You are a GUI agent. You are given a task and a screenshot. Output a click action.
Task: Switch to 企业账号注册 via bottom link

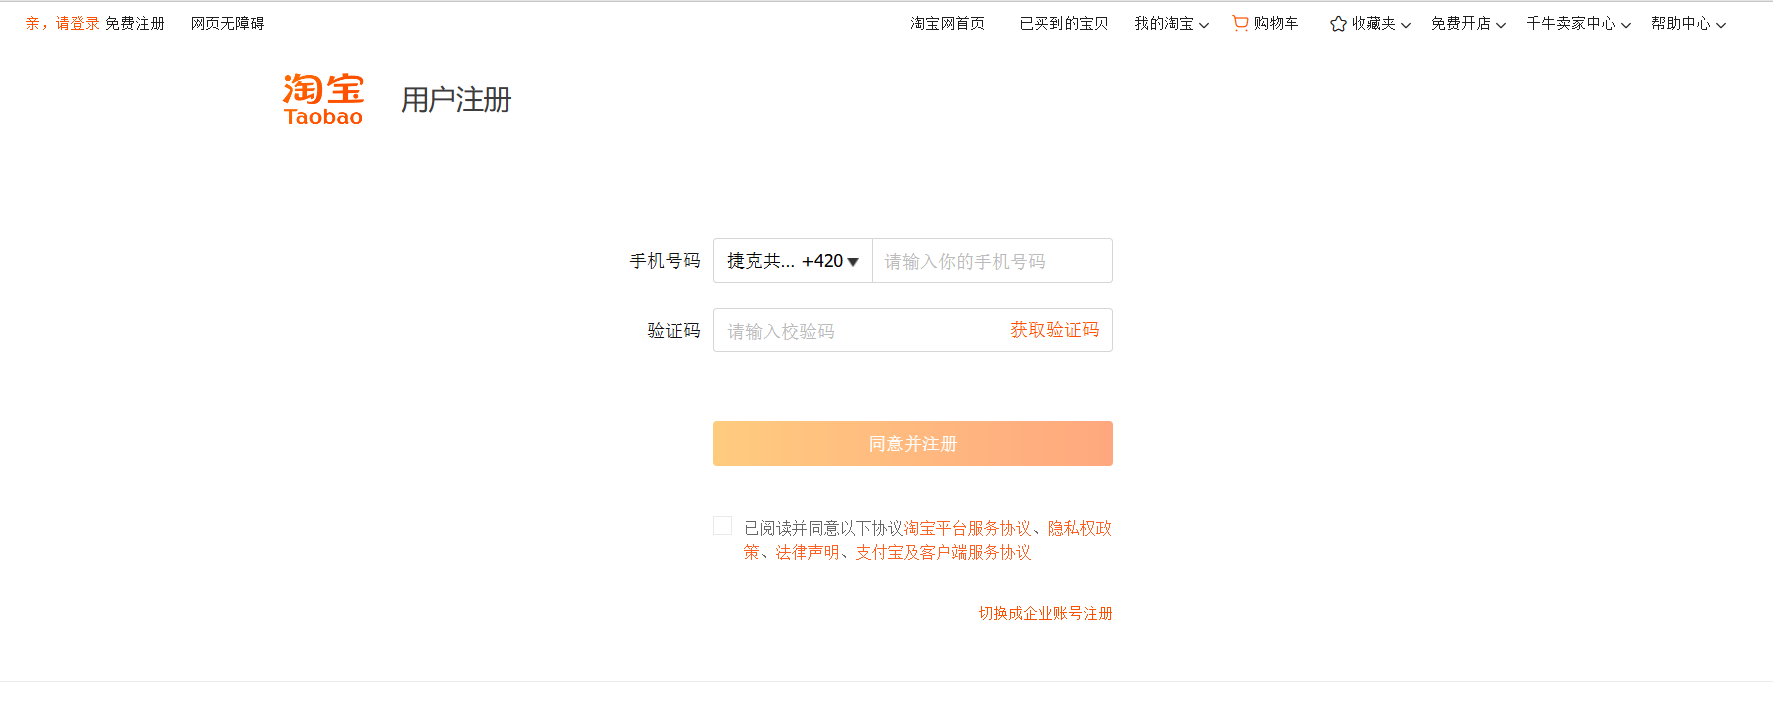[x=1045, y=613]
